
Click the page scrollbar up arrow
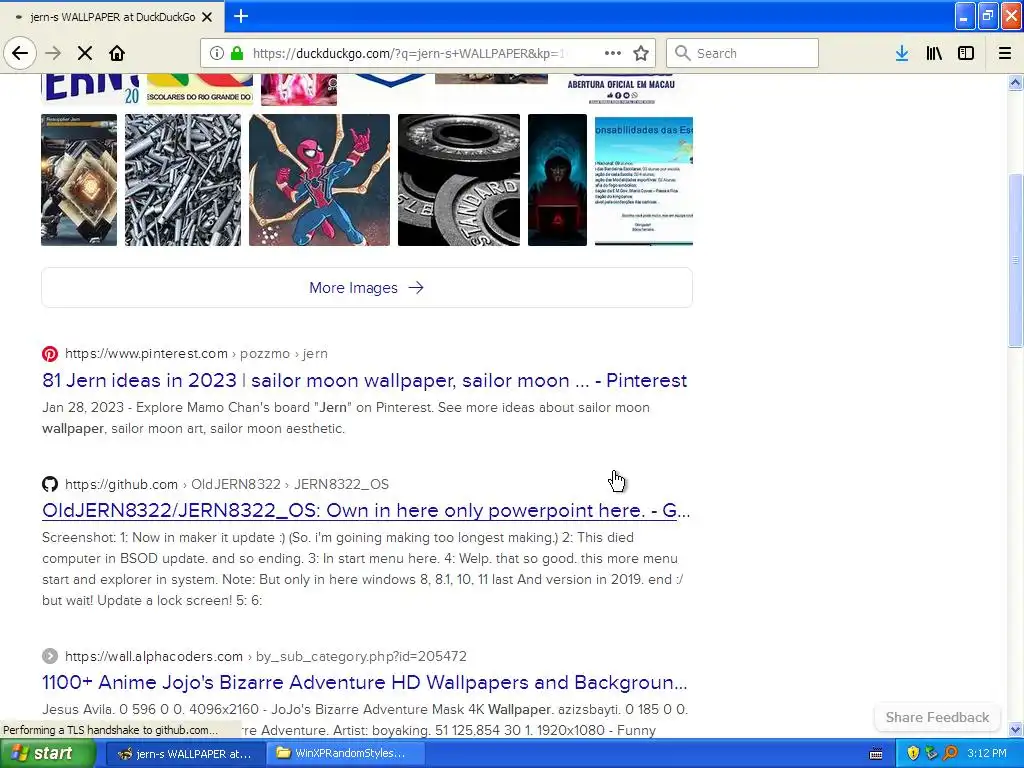(x=1015, y=82)
